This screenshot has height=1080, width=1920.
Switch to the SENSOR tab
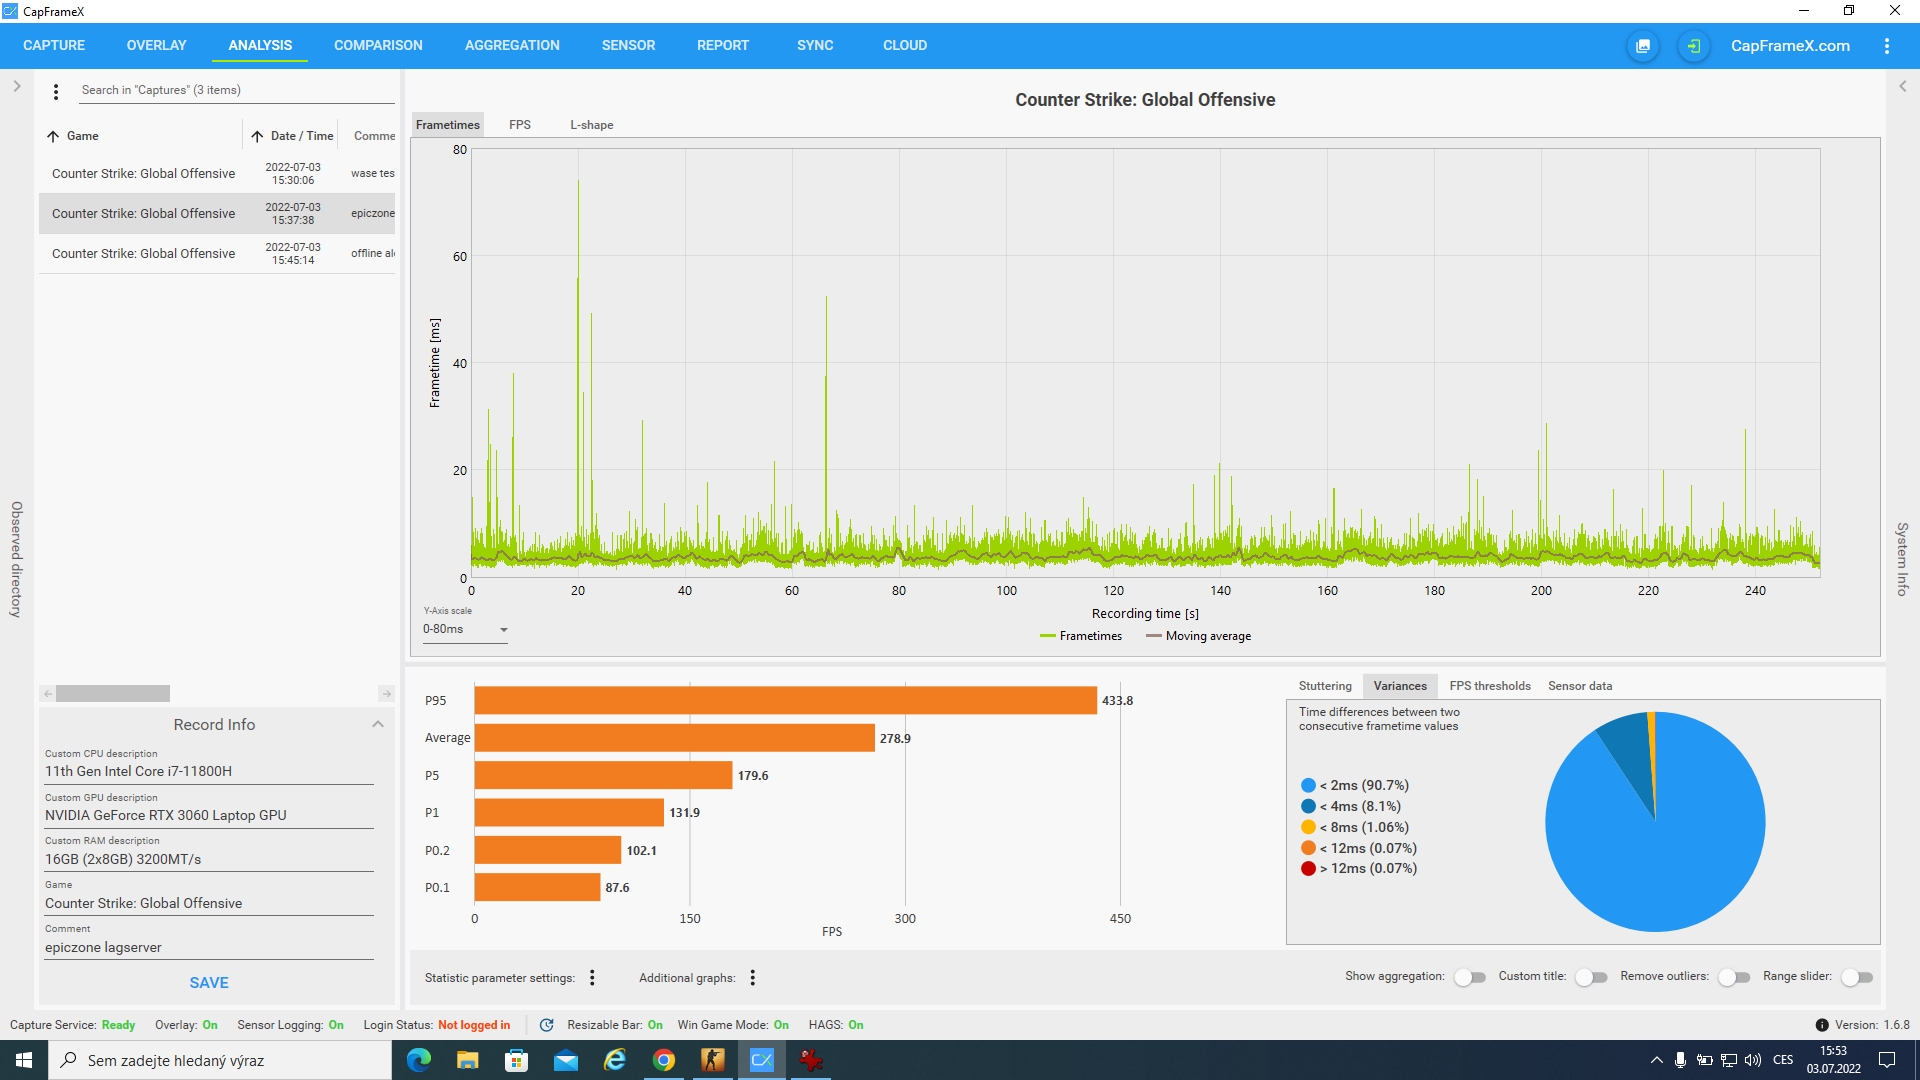(x=628, y=46)
